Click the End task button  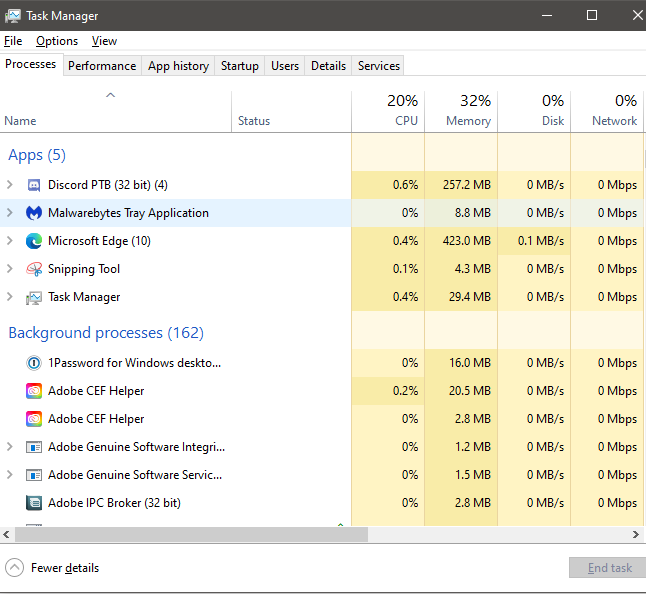click(609, 568)
